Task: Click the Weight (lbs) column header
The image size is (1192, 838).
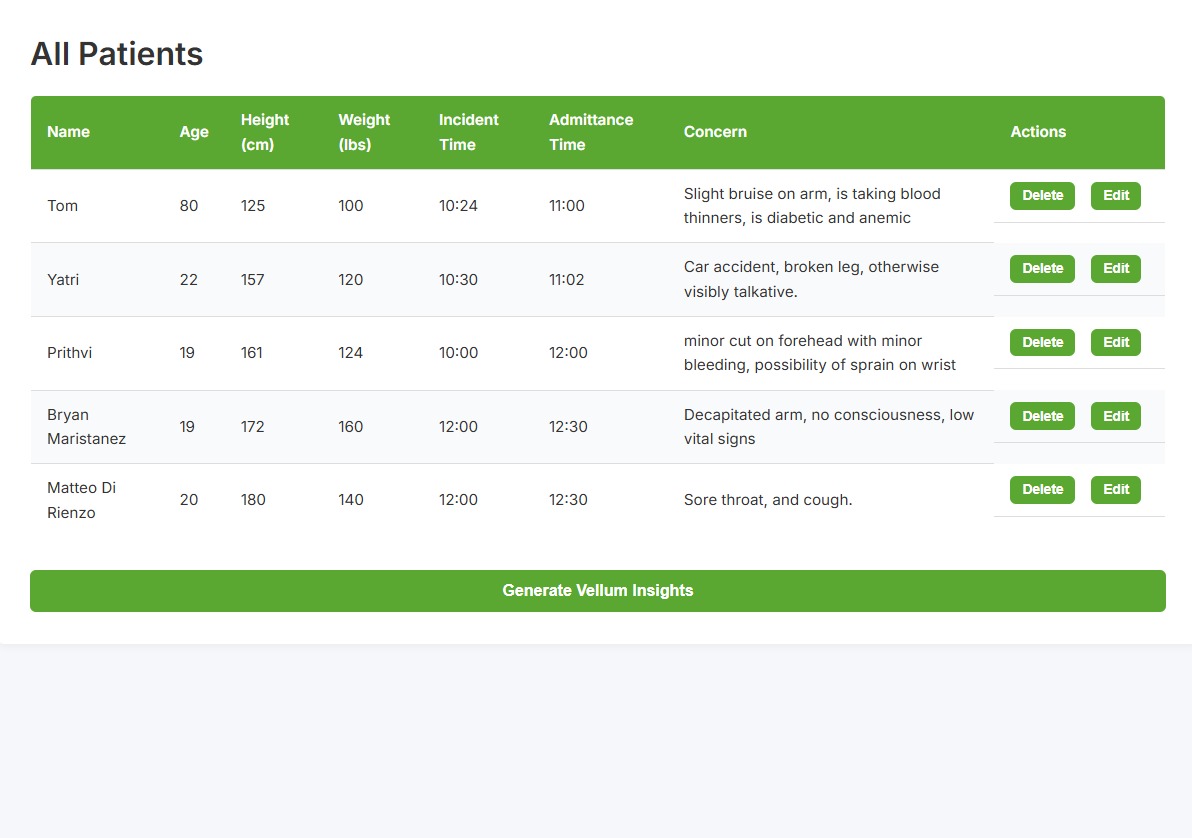Action: click(x=364, y=132)
